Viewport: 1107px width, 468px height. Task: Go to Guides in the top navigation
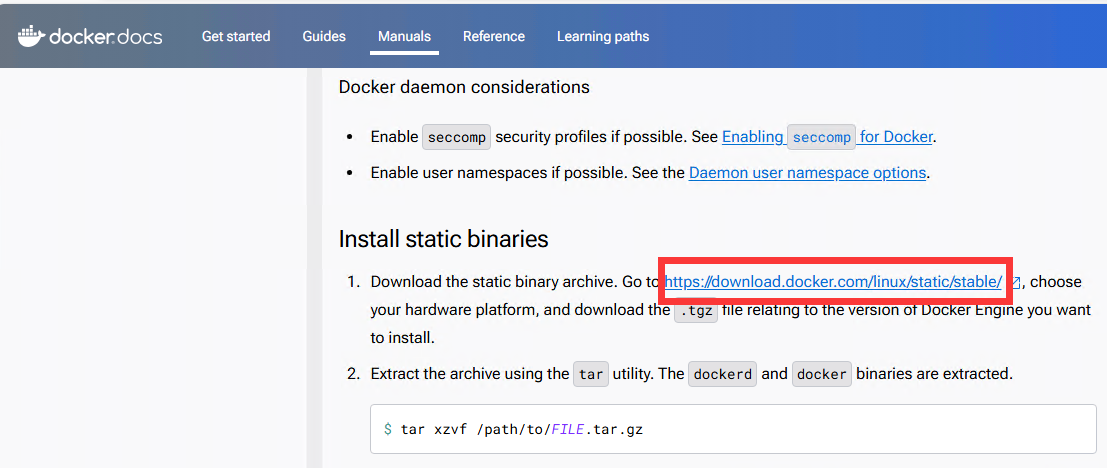point(324,36)
